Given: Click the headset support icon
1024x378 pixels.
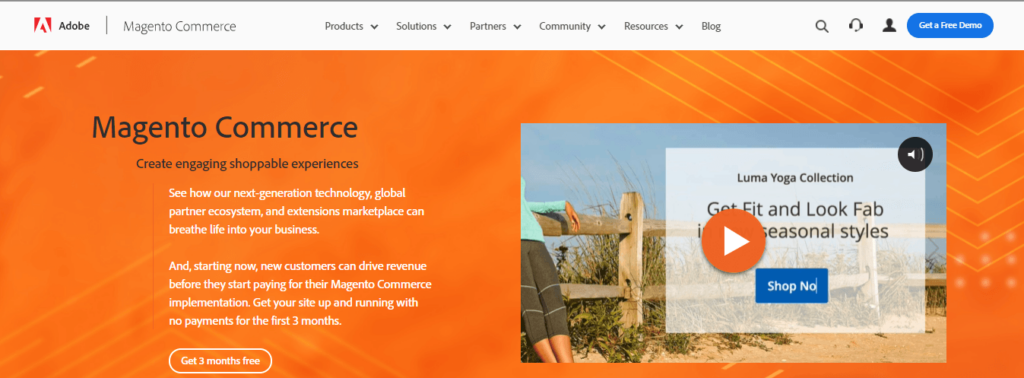Looking at the screenshot, I should tap(856, 25).
